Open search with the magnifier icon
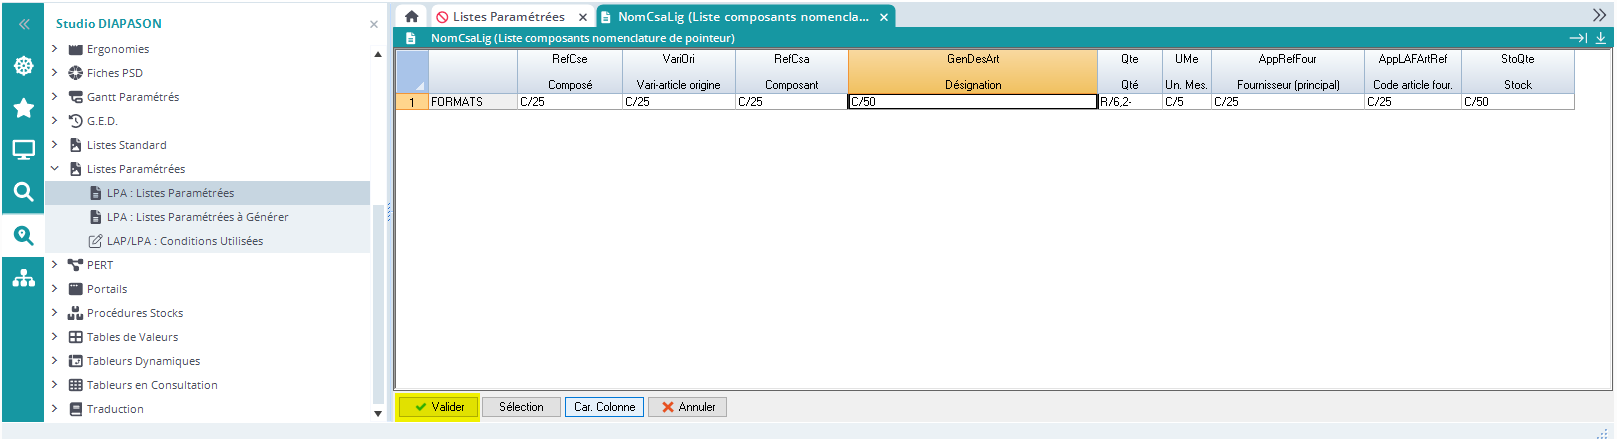This screenshot has height=439, width=1617. point(24,192)
